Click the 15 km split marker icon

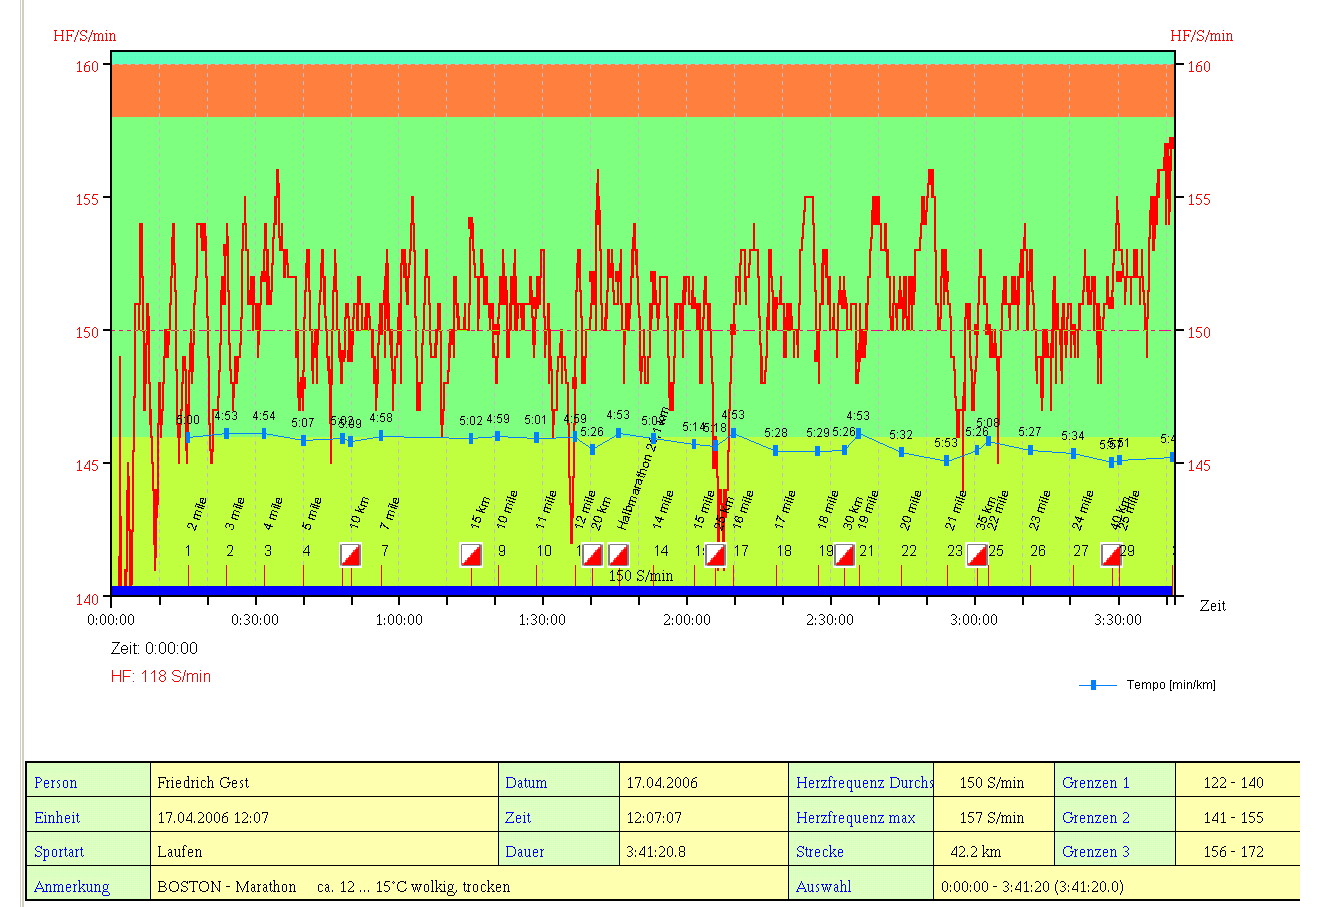coord(471,554)
